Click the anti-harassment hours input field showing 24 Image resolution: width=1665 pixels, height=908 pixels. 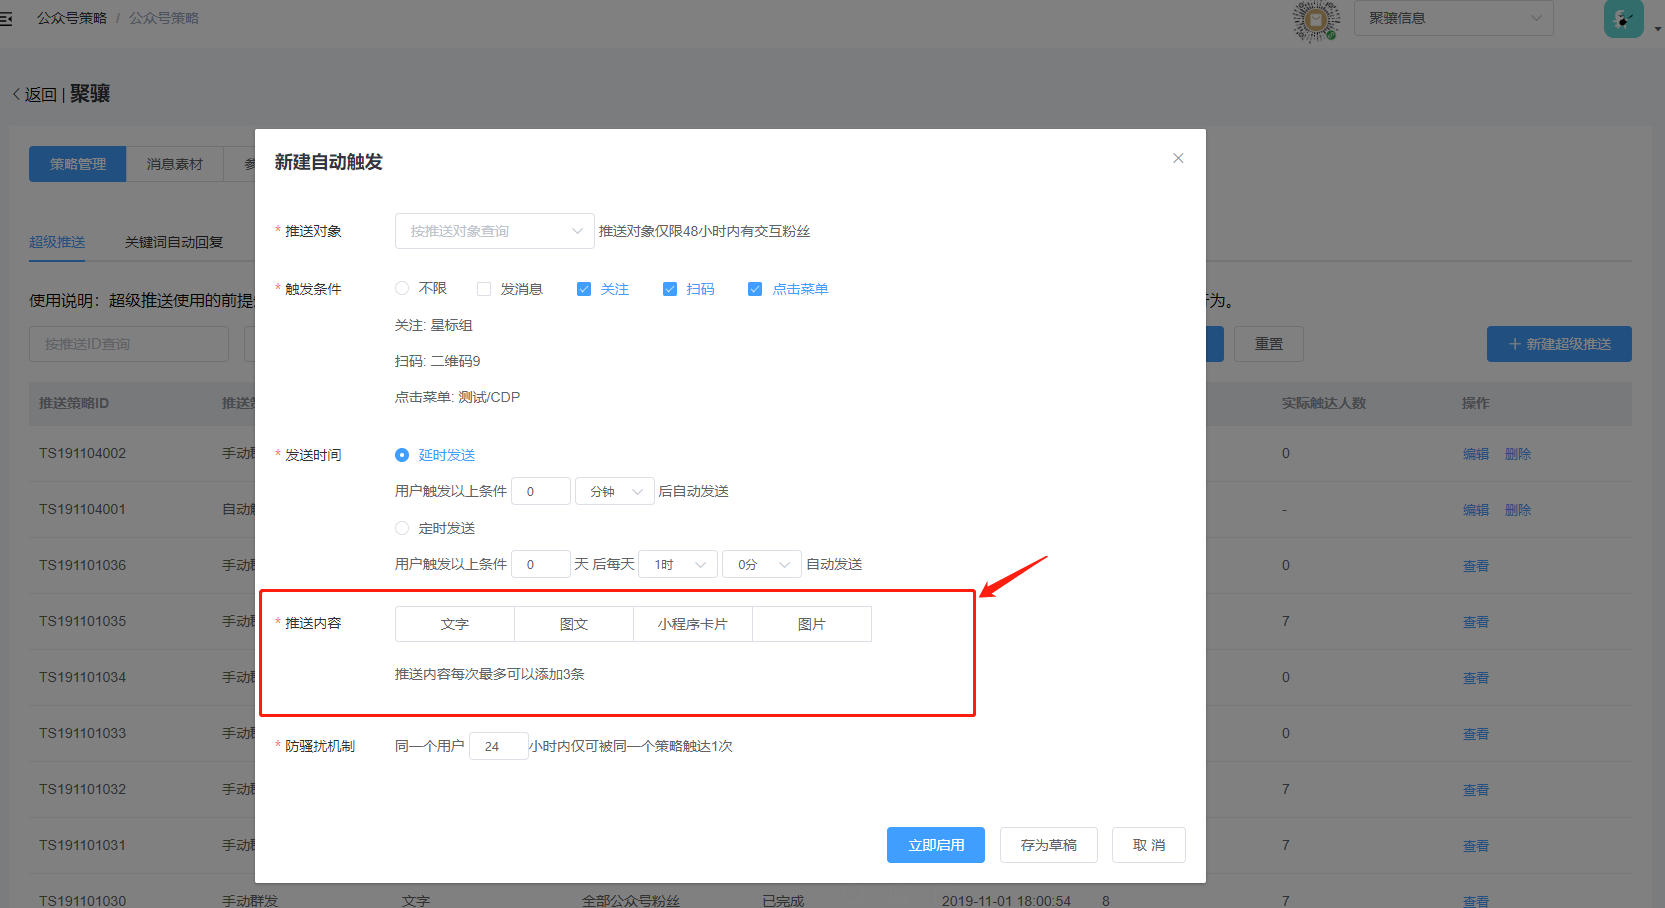(x=497, y=746)
